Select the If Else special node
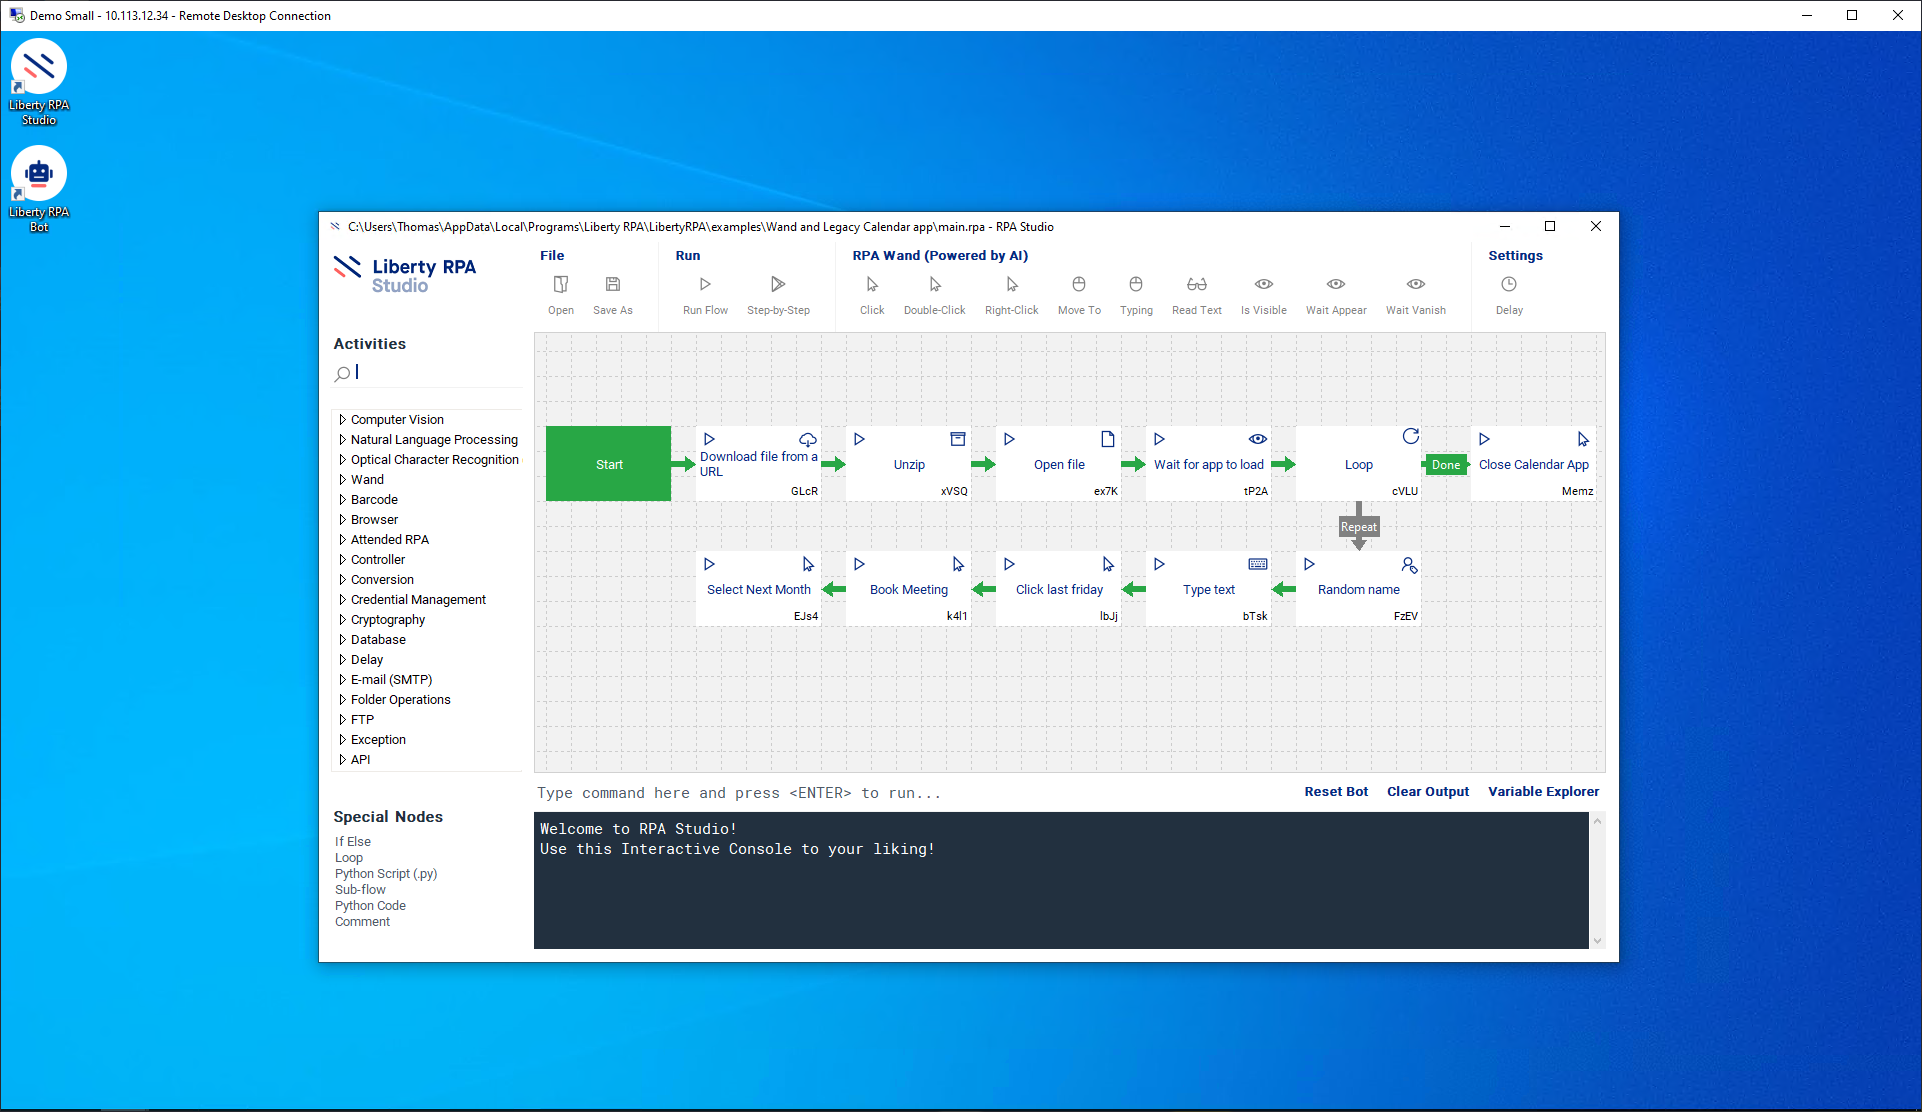 (x=353, y=842)
